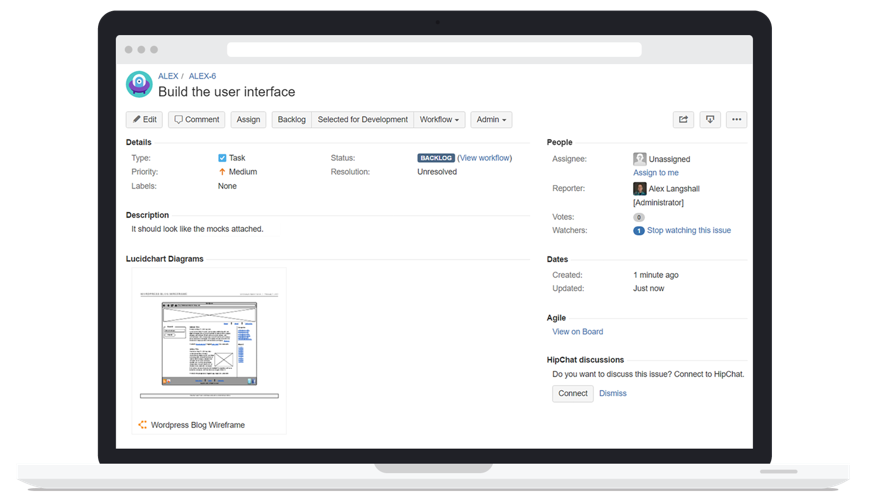Viewport: 871px width, 496px height.
Task: Click the Assign to me link
Action: coord(655,173)
